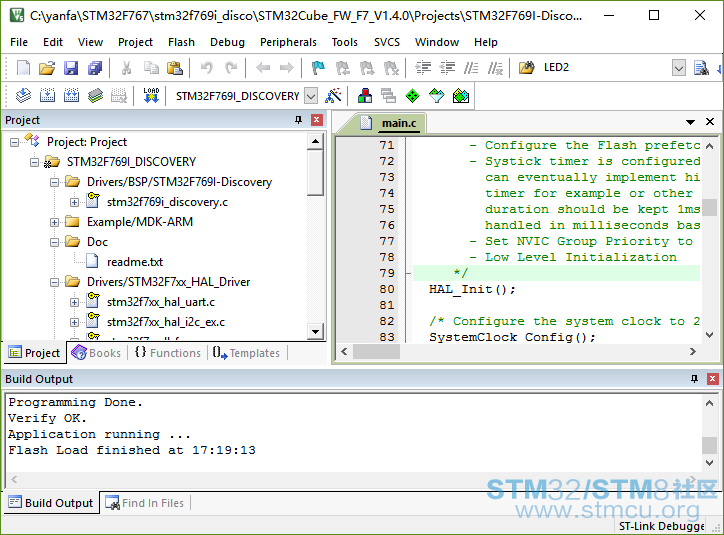Viewport: 724px width, 535px height.
Task: Select the Build Output tab
Action: [51, 503]
